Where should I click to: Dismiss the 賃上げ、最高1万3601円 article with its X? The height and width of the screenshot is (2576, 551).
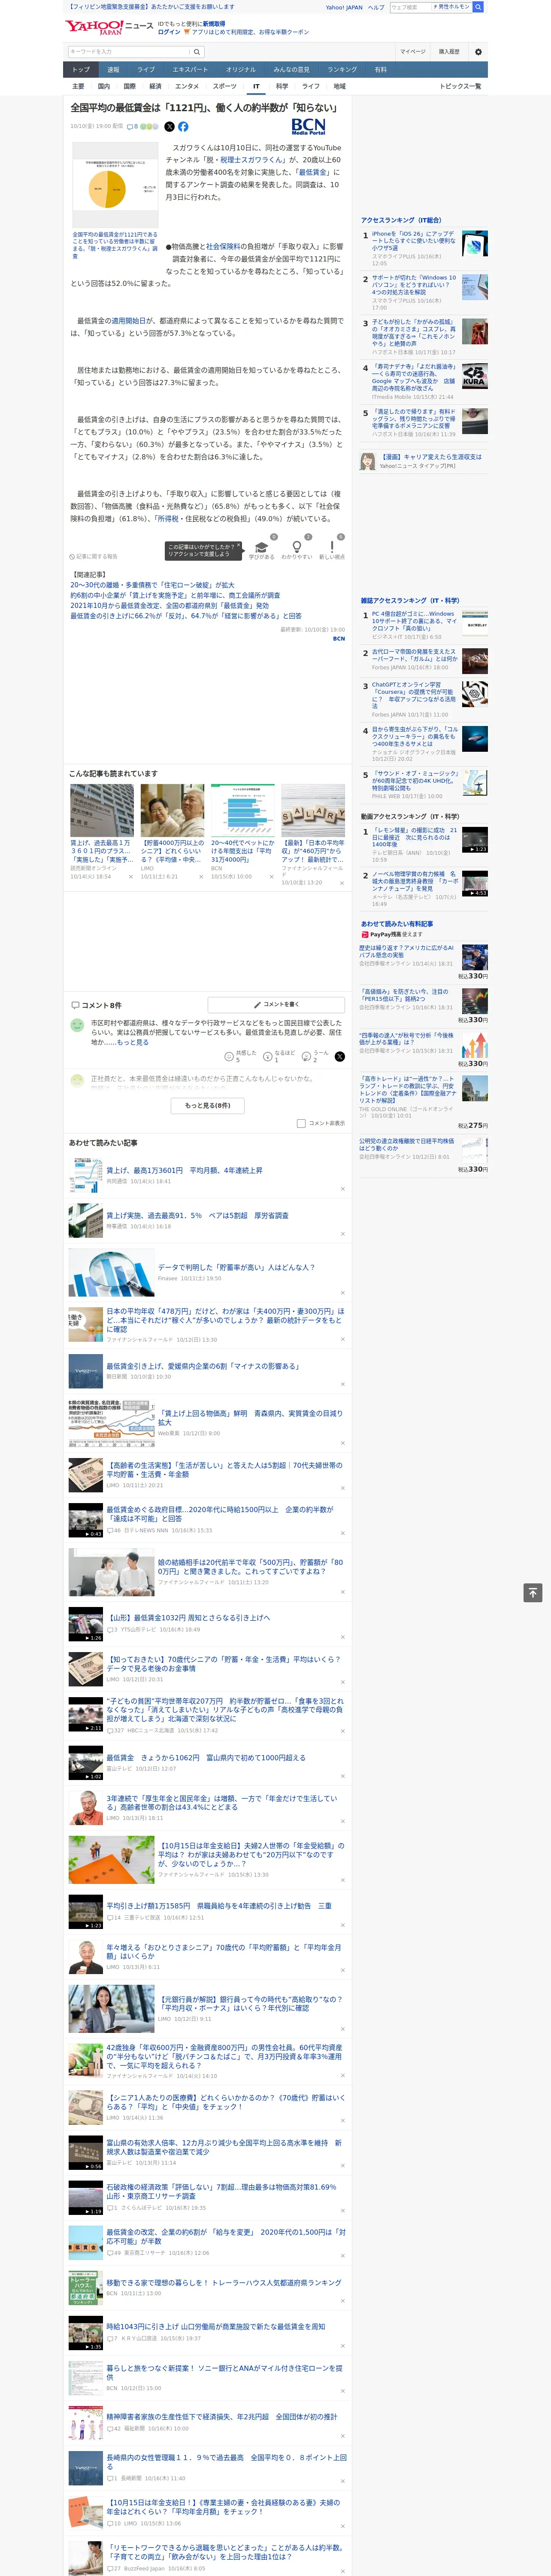tap(342, 1189)
